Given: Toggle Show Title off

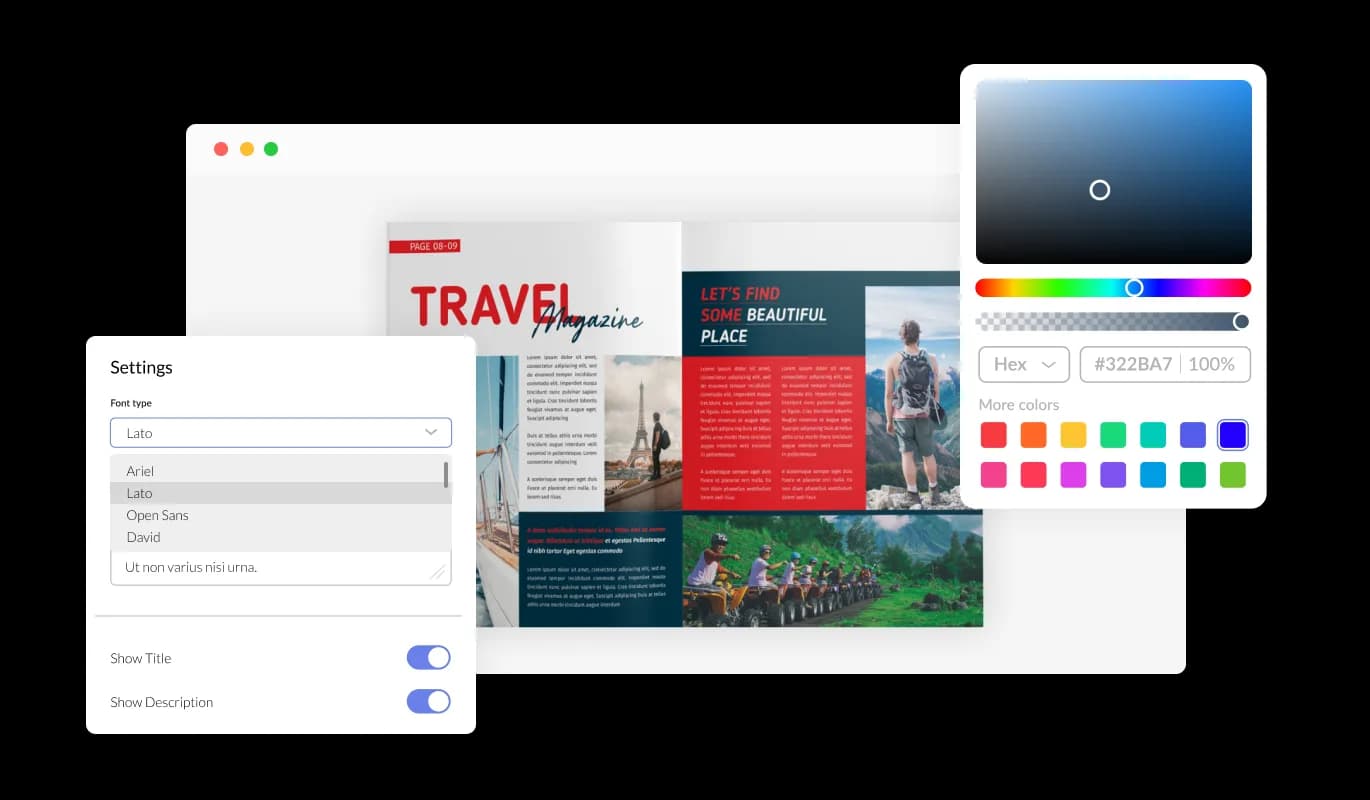Looking at the screenshot, I should pyautogui.click(x=429, y=657).
